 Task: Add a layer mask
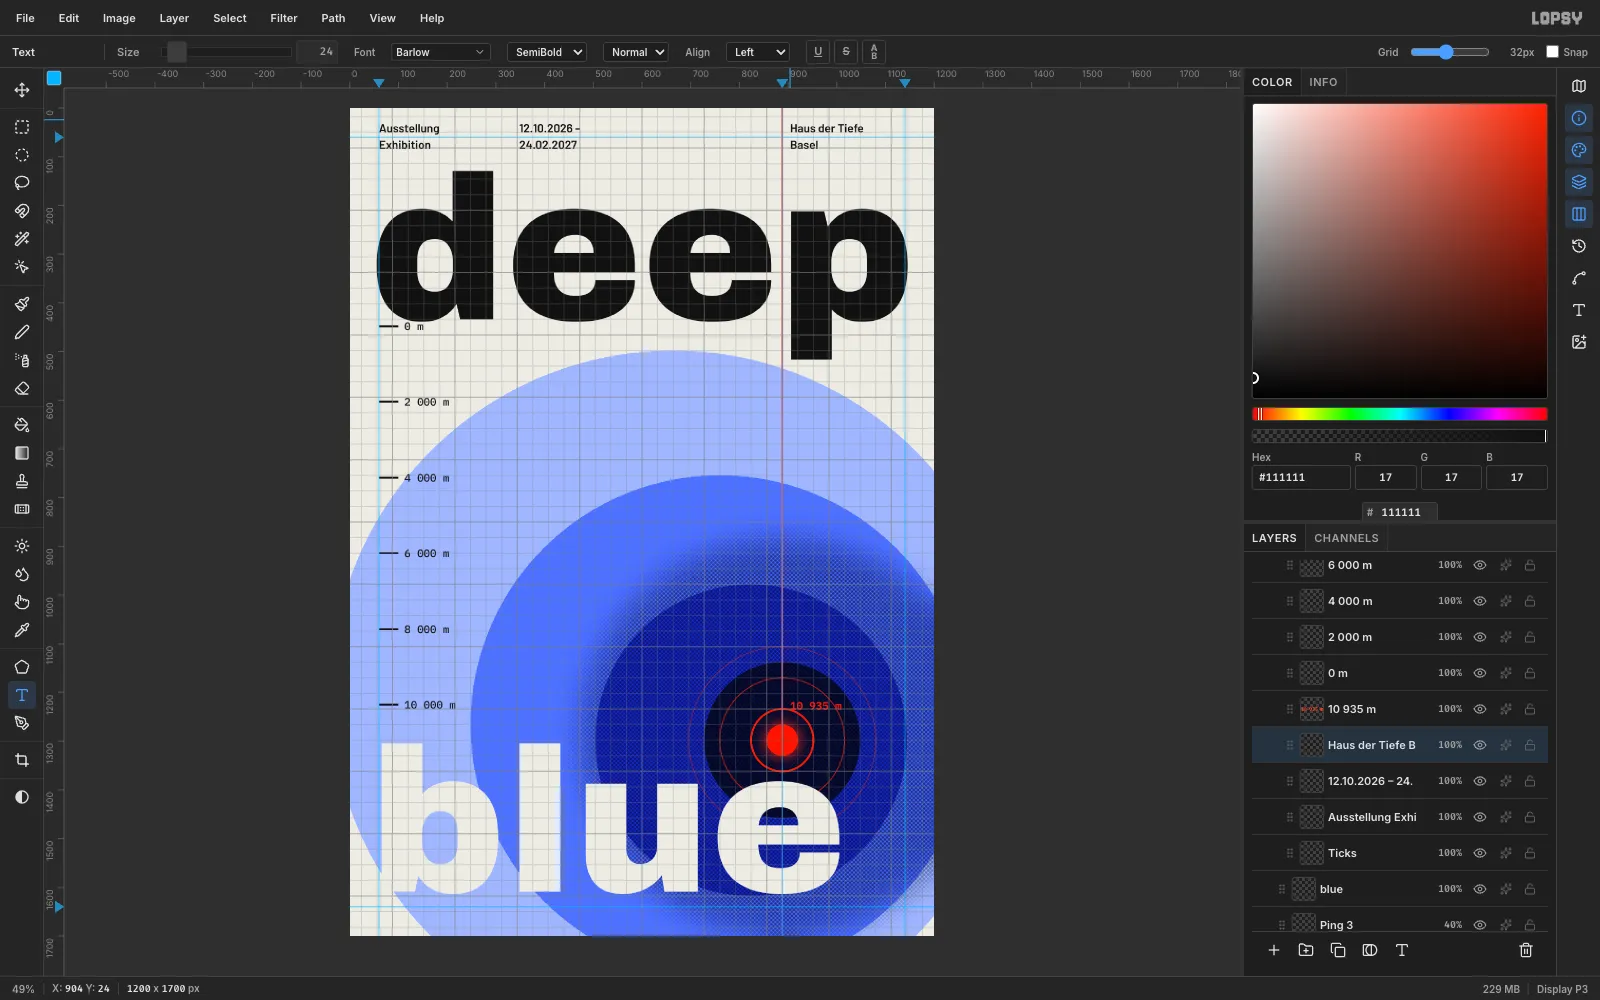coord(1370,950)
